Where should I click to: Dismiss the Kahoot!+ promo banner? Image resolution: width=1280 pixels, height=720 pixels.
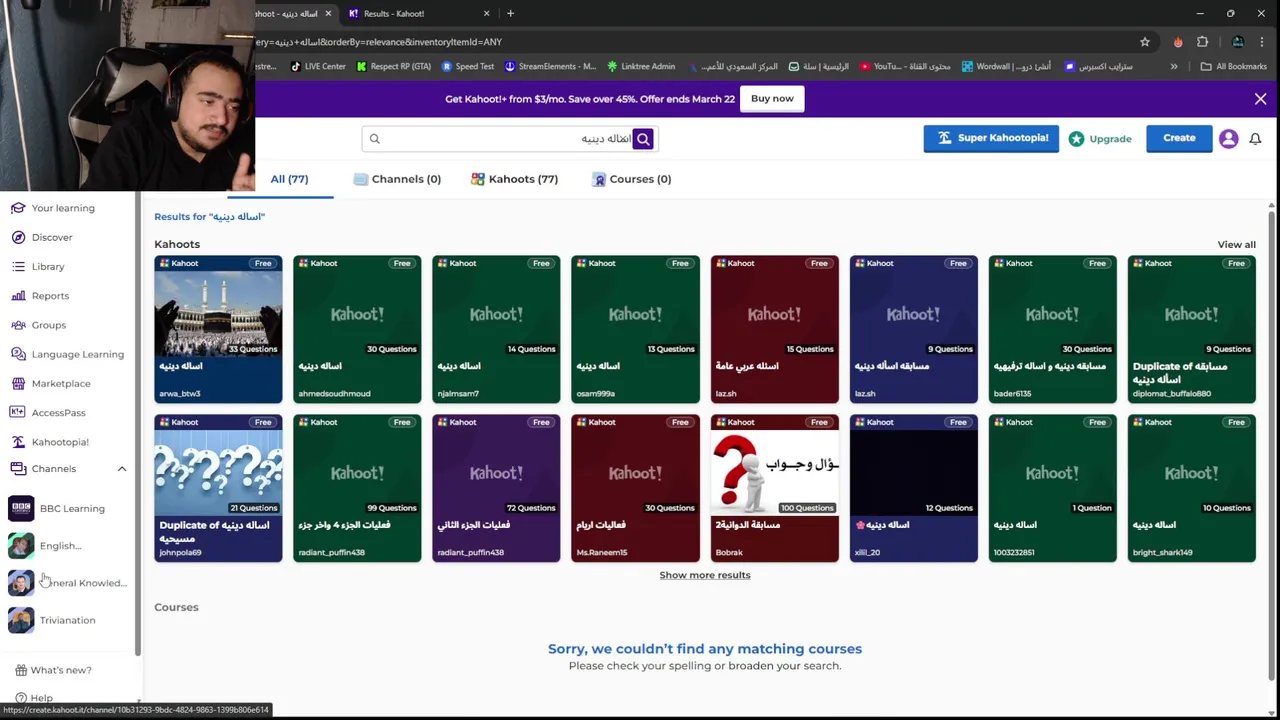[1260, 99]
